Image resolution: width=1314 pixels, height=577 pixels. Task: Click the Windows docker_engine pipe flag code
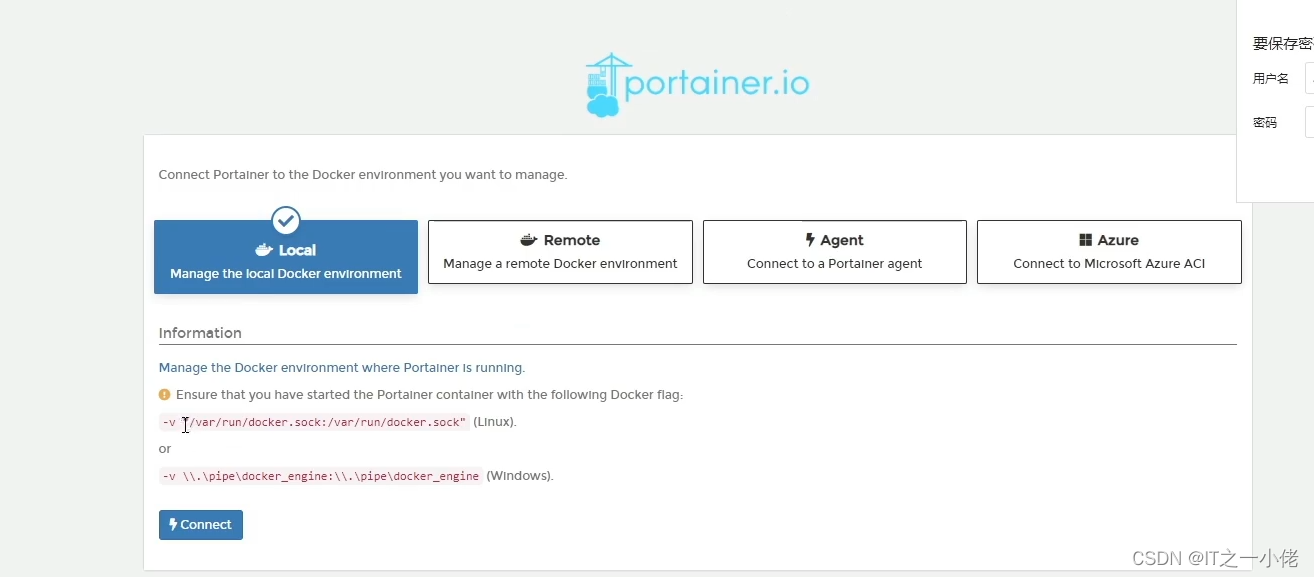click(321, 476)
